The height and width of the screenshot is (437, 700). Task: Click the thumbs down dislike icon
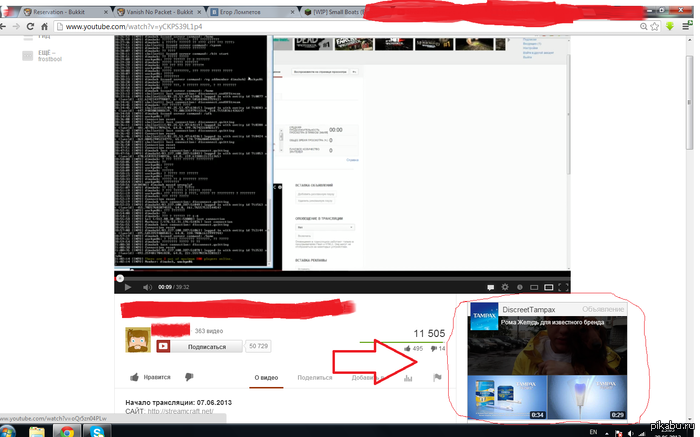432,349
